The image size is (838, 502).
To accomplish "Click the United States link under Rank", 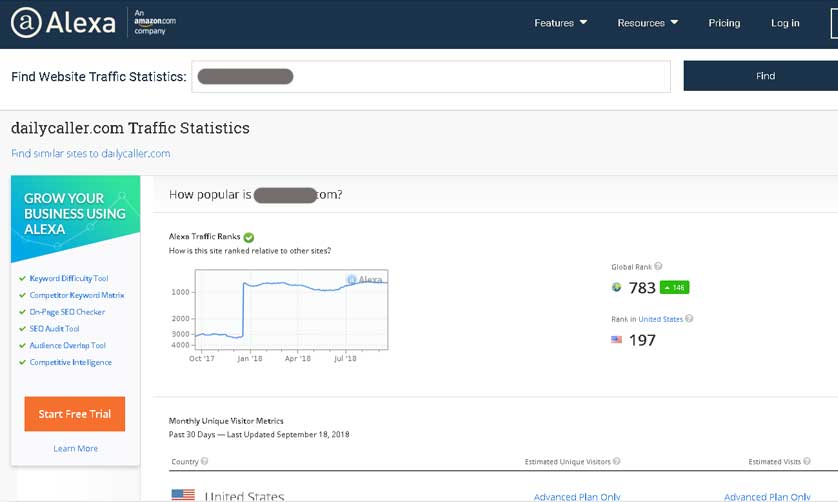I will [x=660, y=319].
